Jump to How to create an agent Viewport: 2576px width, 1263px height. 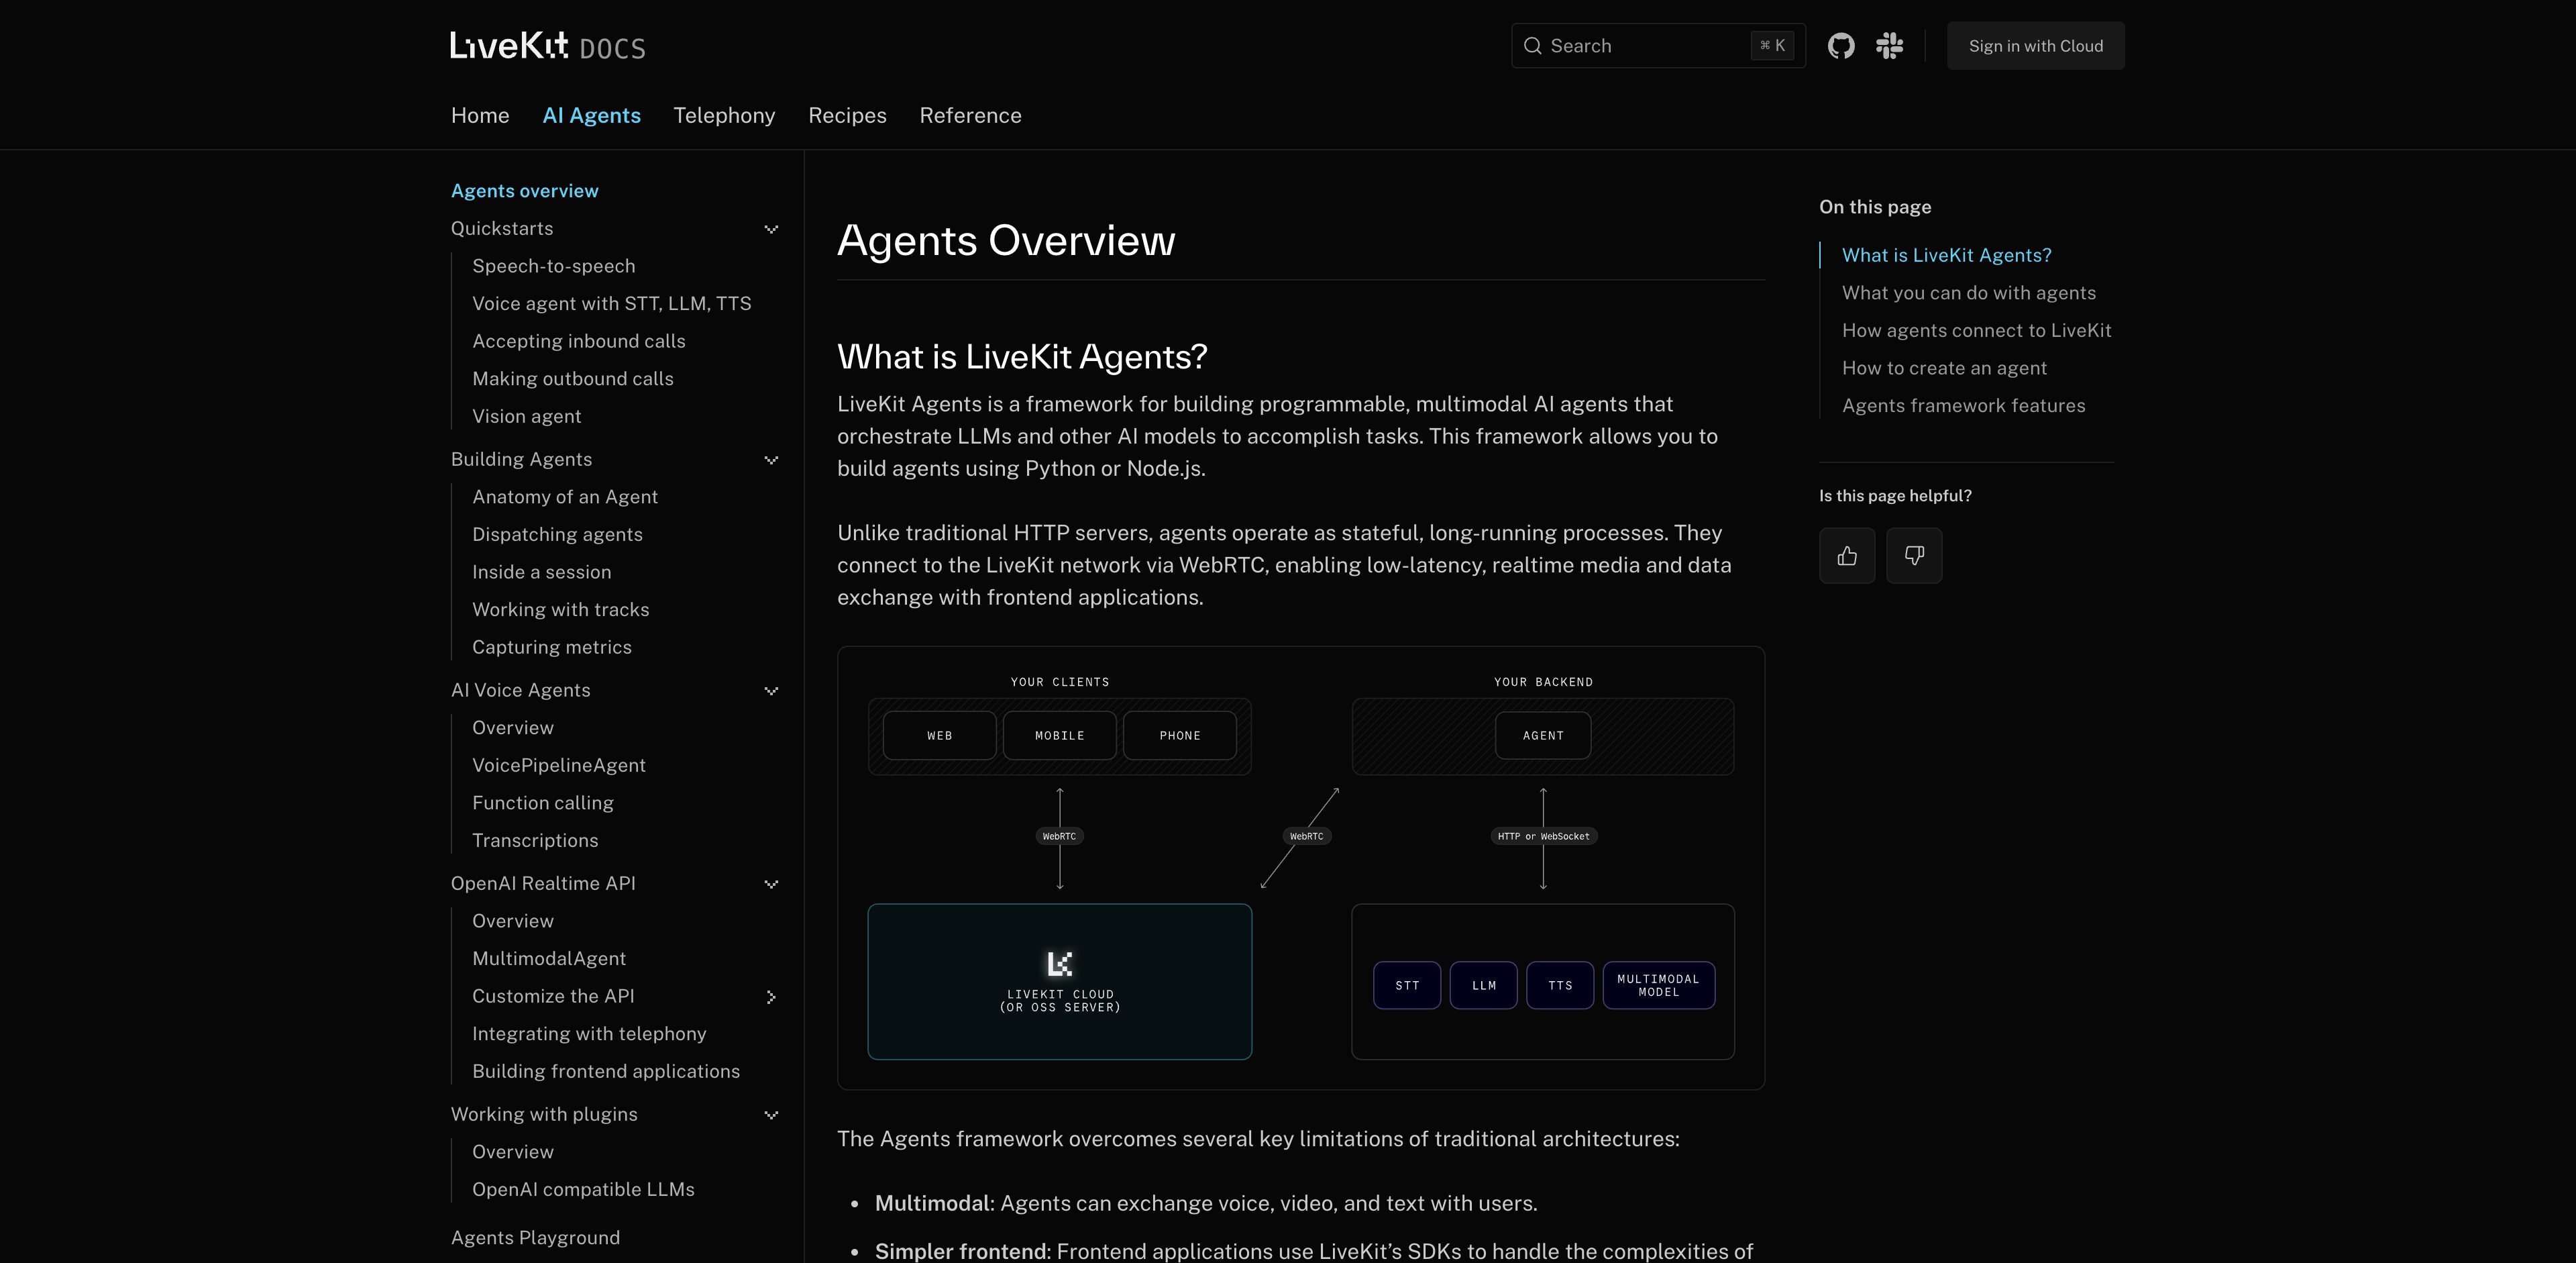pos(1944,368)
